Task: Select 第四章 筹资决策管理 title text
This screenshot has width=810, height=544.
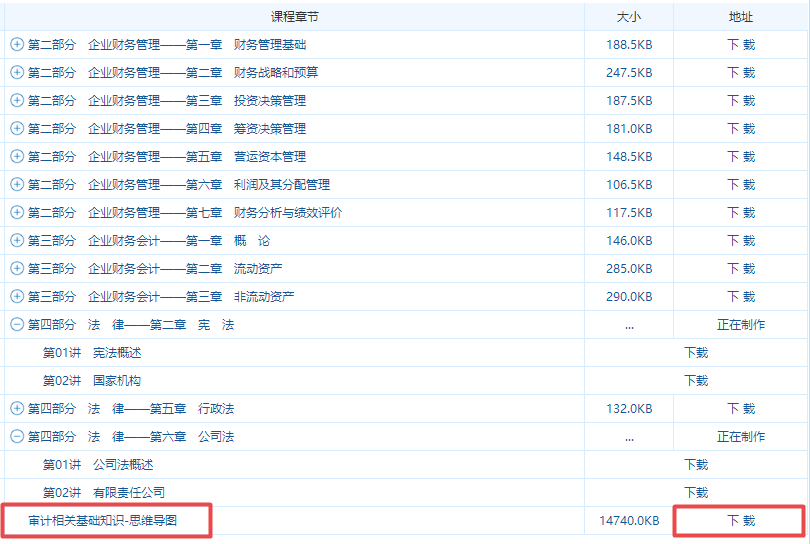Action: pos(167,129)
